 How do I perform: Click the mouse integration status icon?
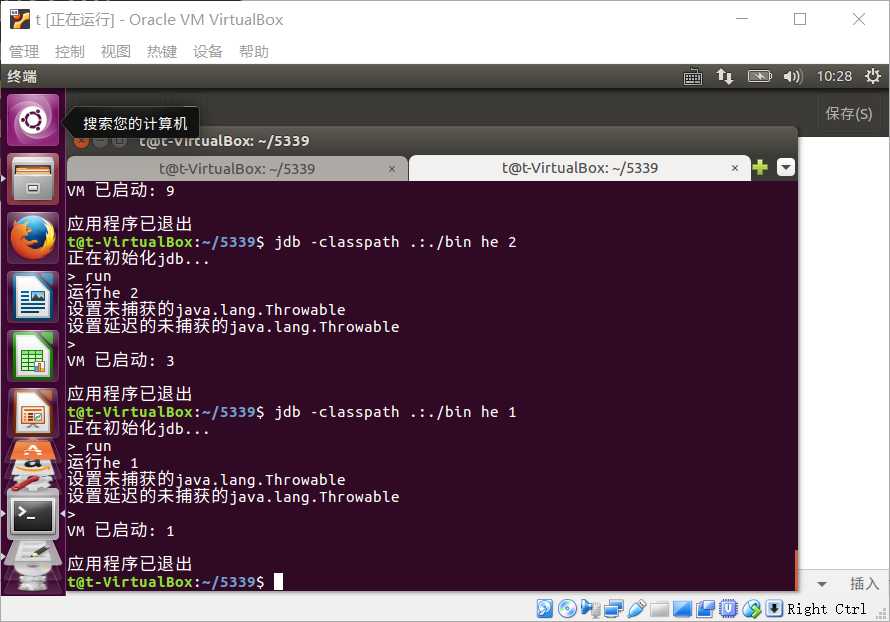point(752,608)
